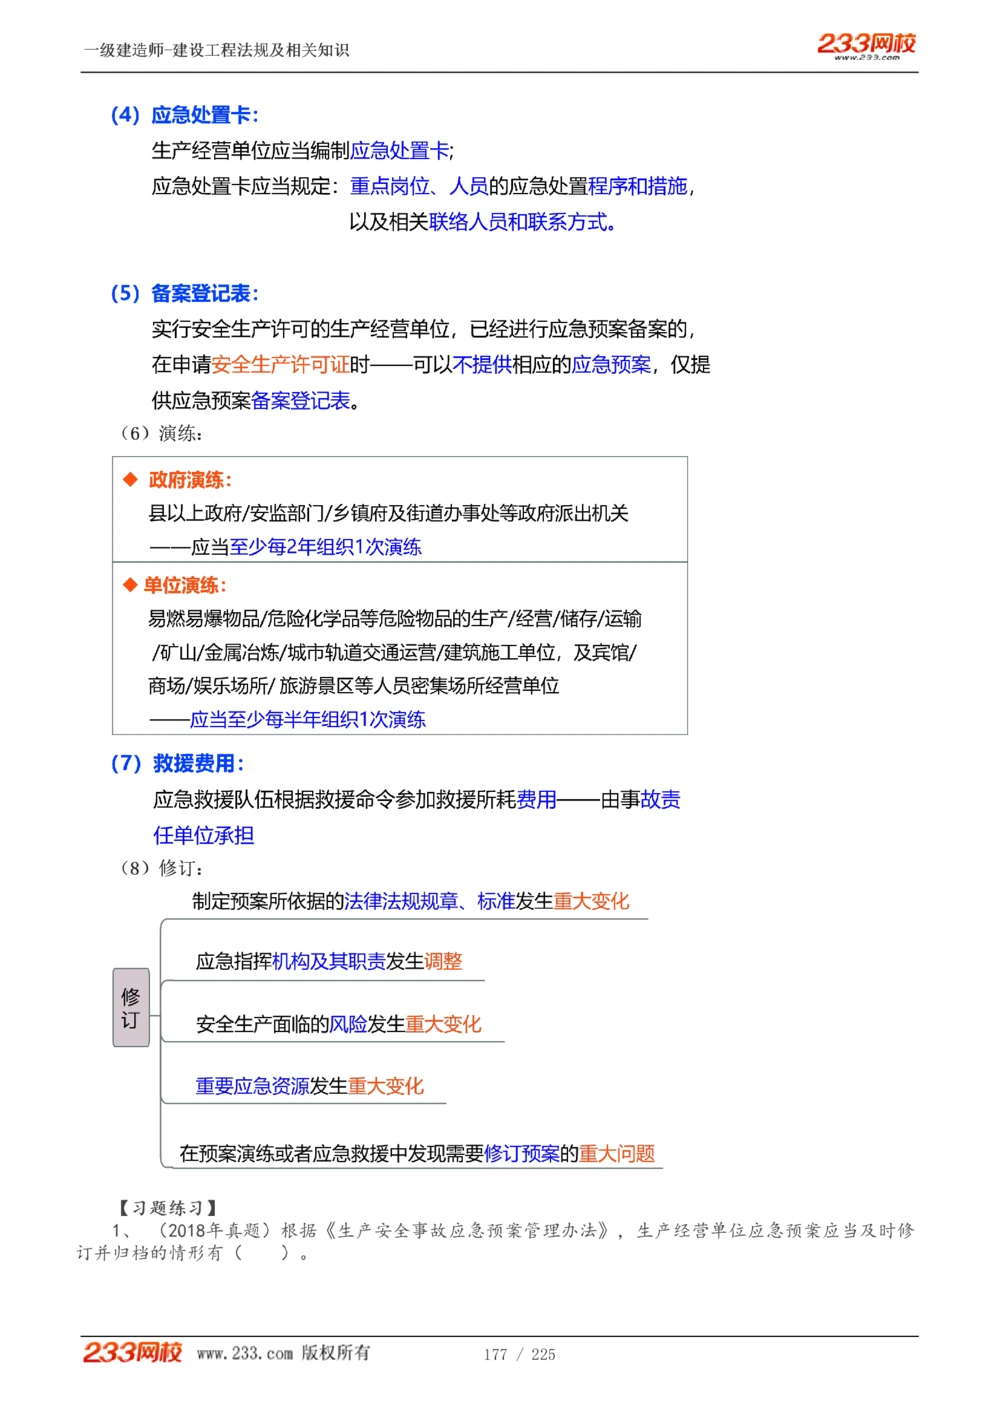
Task: Click the www.233.com link in the footer
Action: tap(246, 1353)
